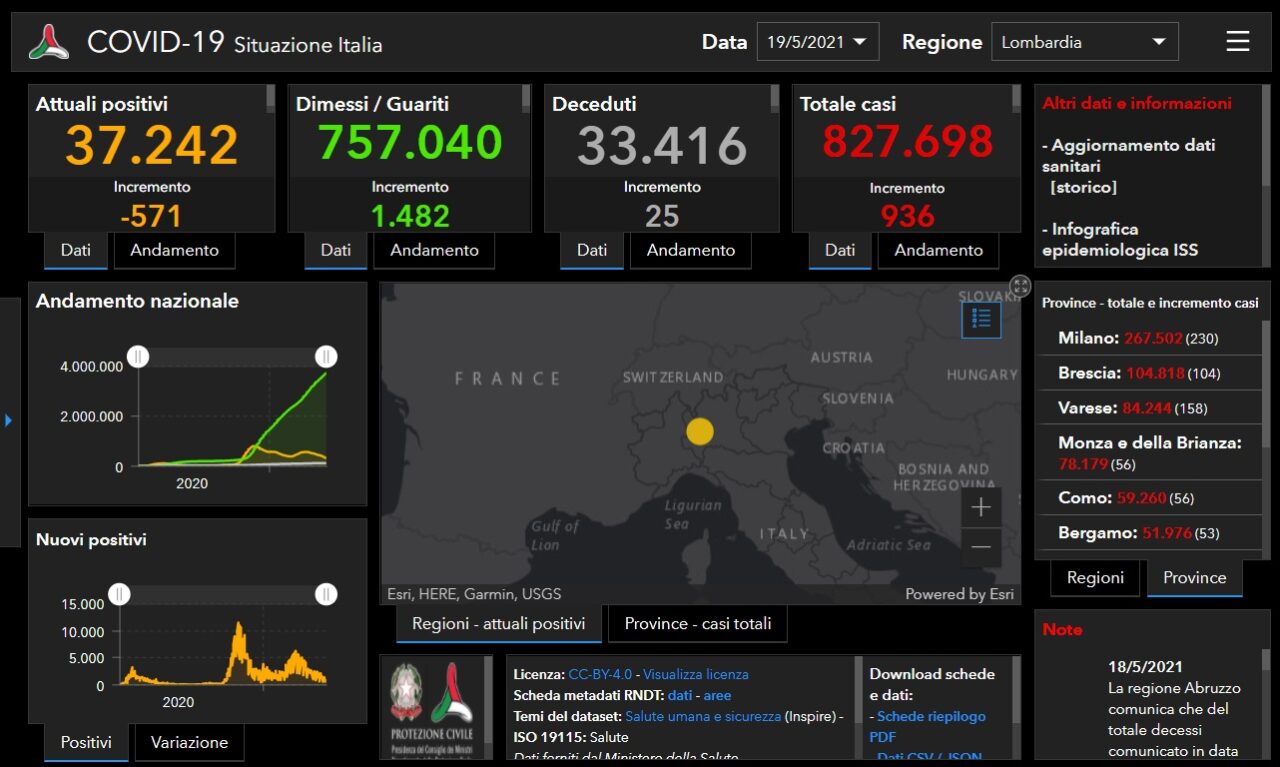
Task: Click the yellow Lombardia map marker
Action: pyautogui.click(x=700, y=432)
